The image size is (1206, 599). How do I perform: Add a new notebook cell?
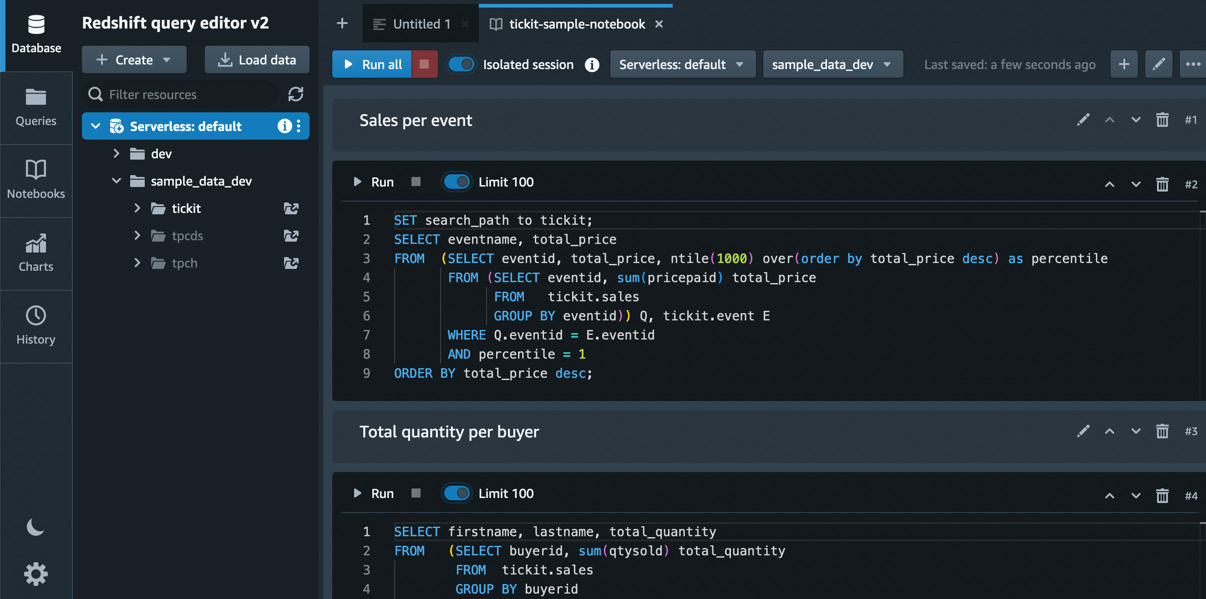[x=1124, y=64]
